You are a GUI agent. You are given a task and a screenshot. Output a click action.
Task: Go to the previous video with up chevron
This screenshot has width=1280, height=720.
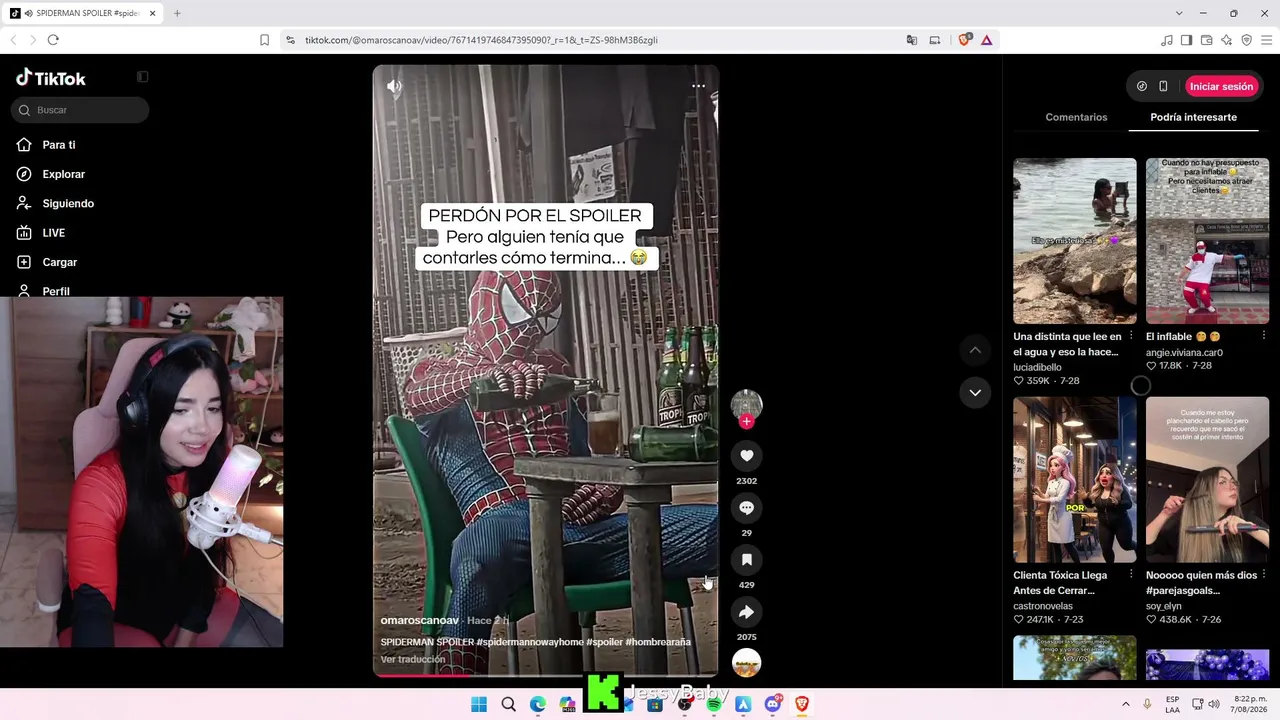pyautogui.click(x=975, y=350)
